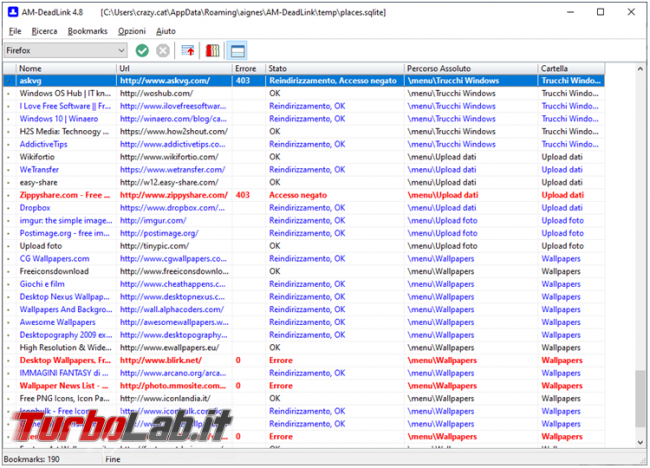The image size is (650, 468).
Task: Select the Dropbox bookmark
Action: (304, 208)
